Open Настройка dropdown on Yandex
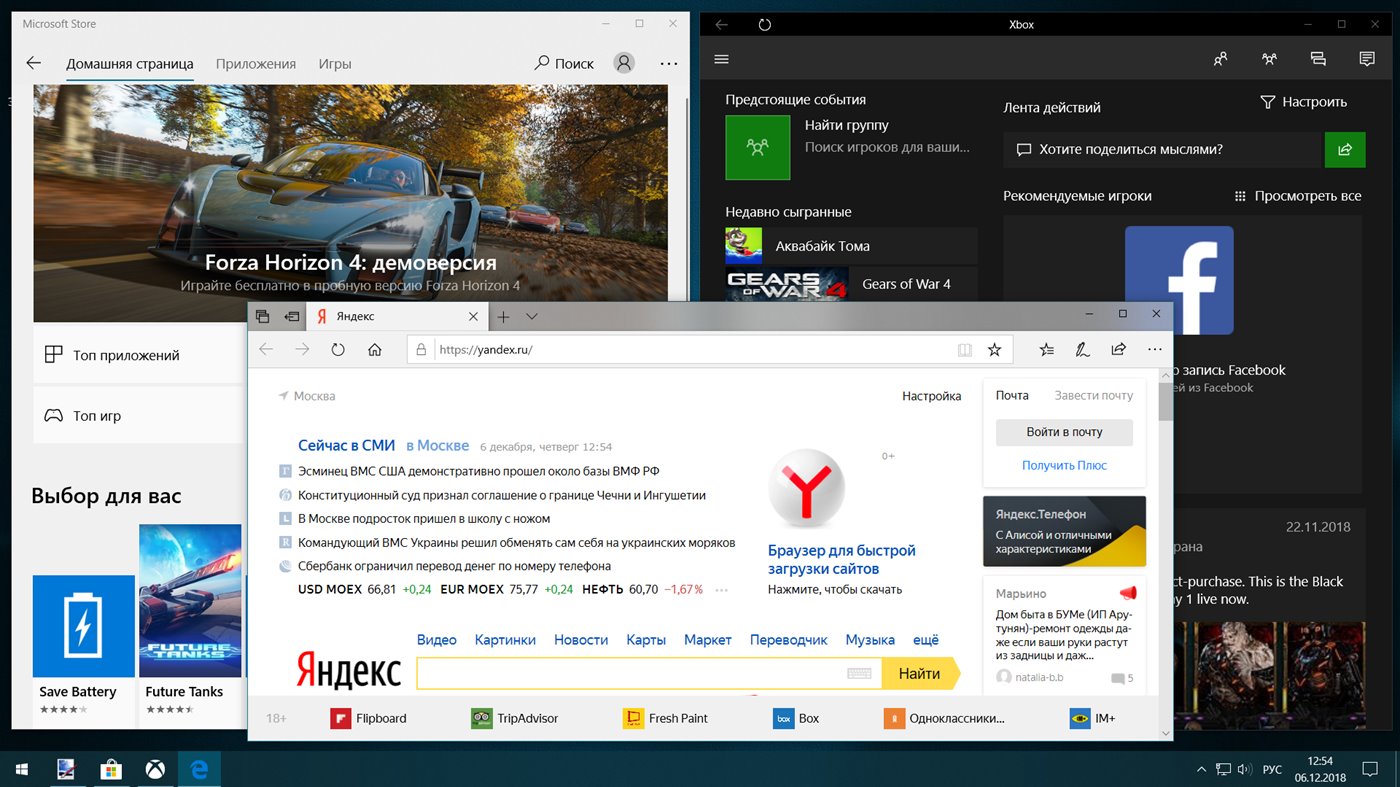The height and width of the screenshot is (787, 1400). pos(931,396)
